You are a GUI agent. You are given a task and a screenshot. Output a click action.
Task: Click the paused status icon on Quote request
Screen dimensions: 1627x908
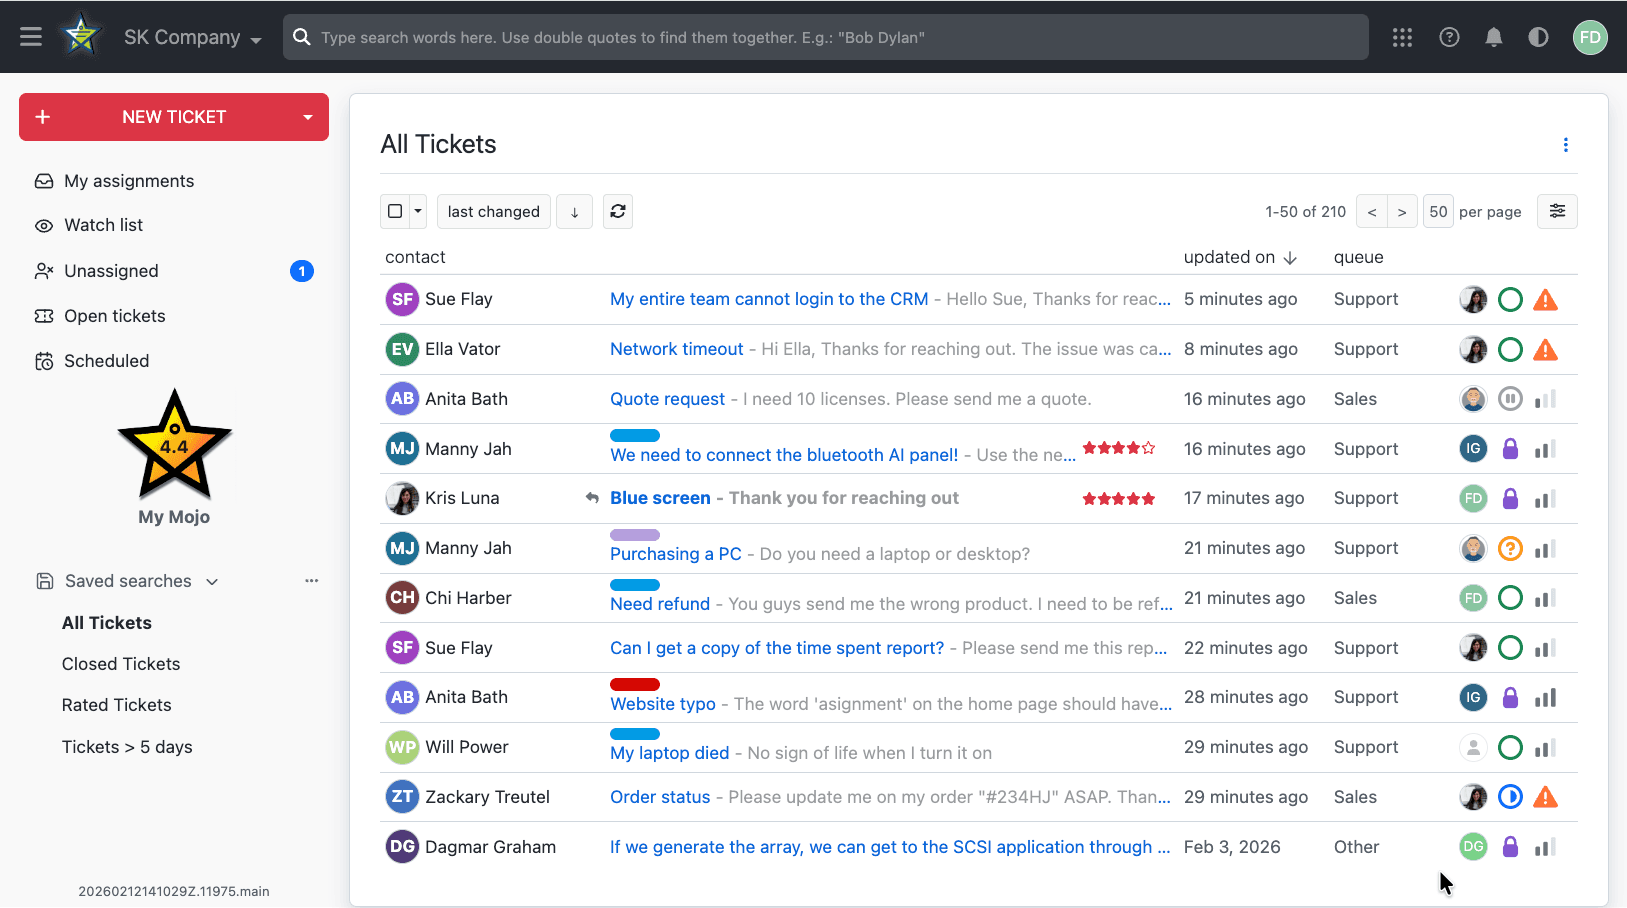tap(1510, 398)
